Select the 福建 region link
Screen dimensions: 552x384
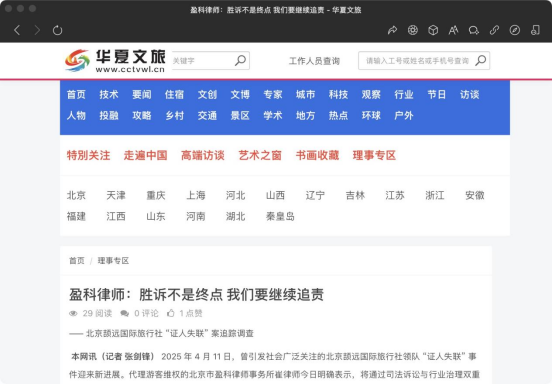(76, 216)
